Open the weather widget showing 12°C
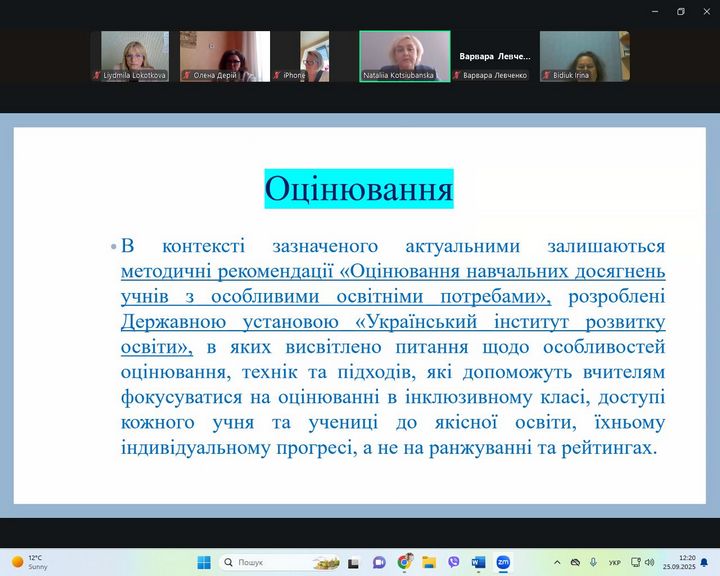The image size is (720, 576). (30, 562)
